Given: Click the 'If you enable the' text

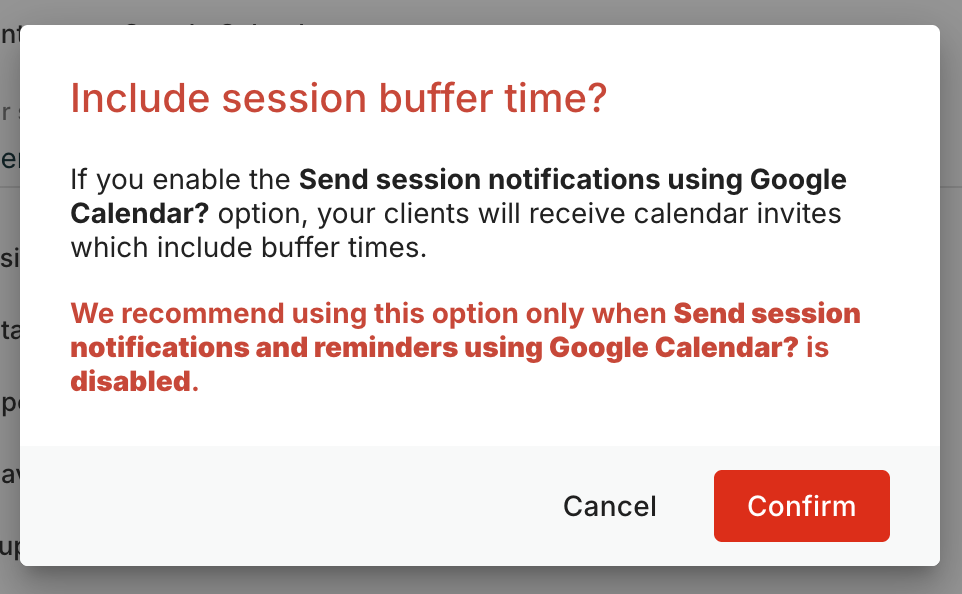Looking at the screenshot, I should click(x=180, y=180).
